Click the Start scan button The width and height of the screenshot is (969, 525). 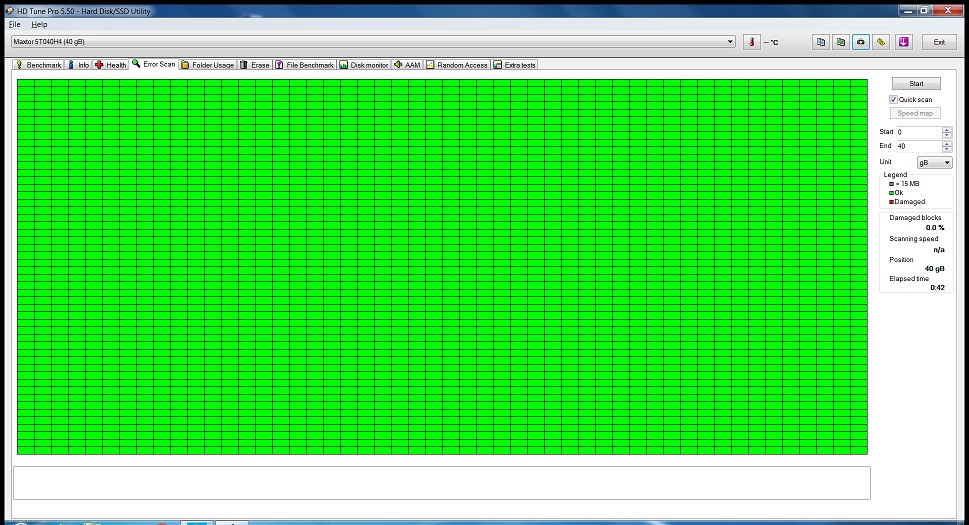point(916,83)
